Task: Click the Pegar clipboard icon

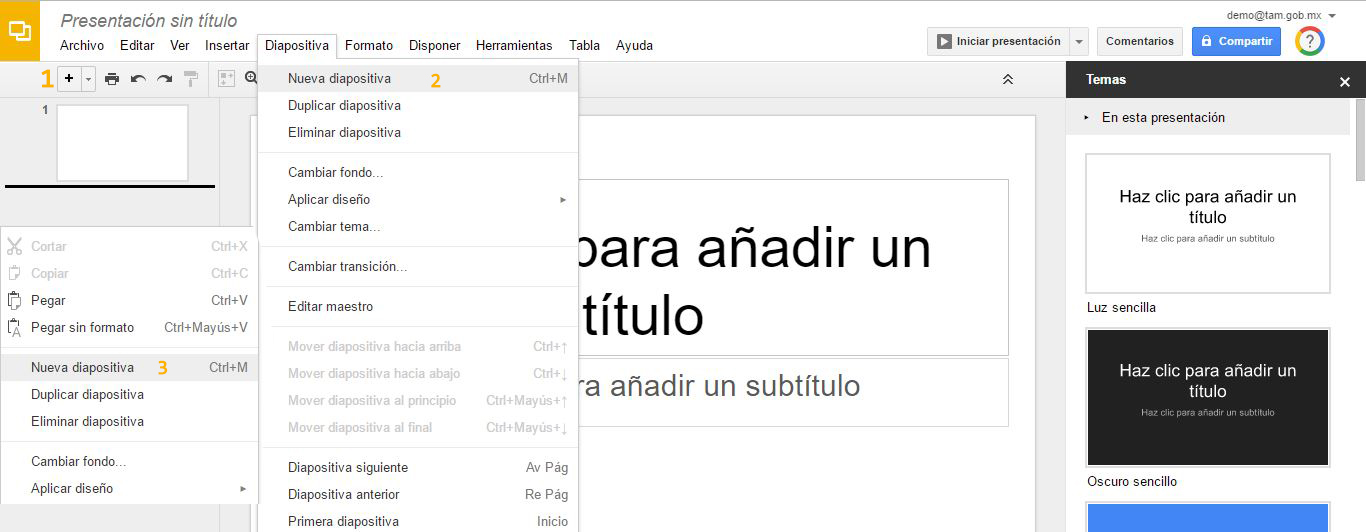Action: tap(14, 300)
